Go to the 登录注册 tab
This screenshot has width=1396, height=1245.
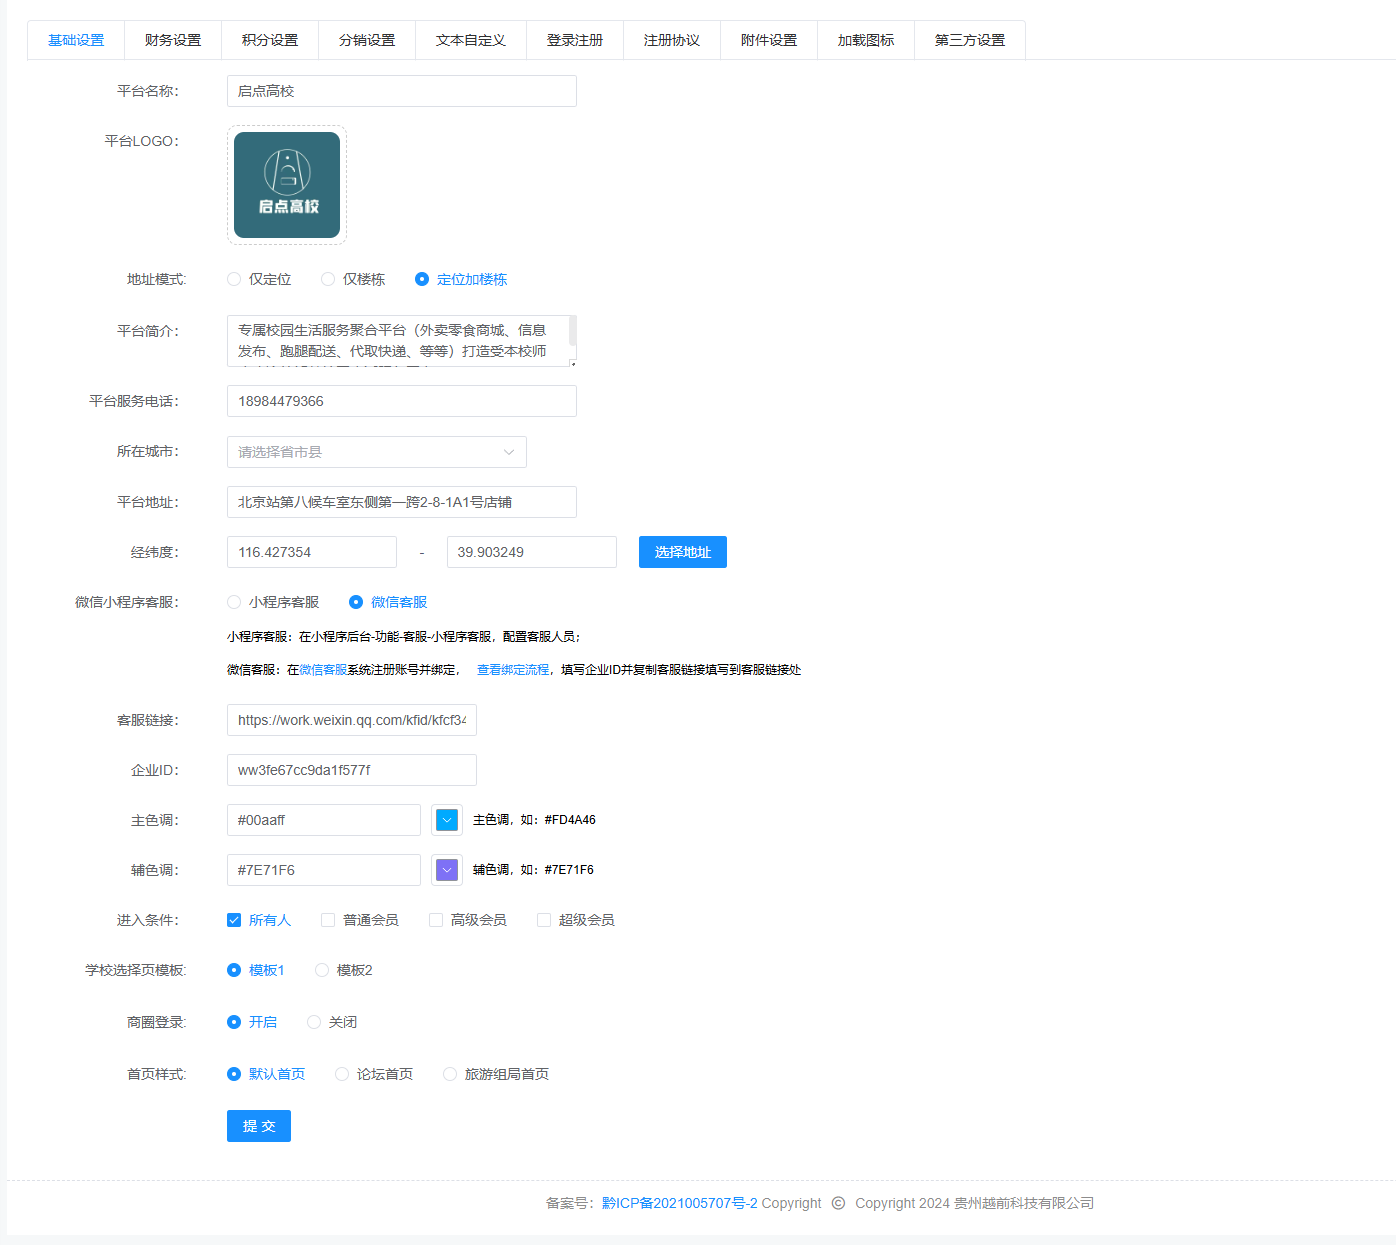(574, 40)
